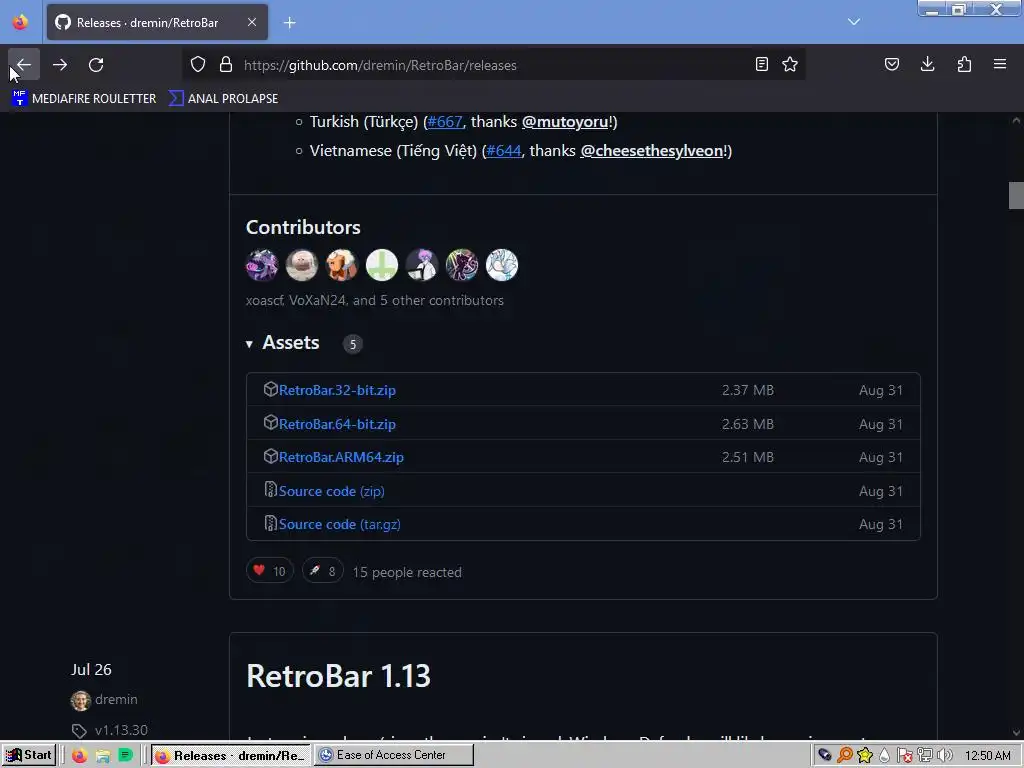Click the heart reaction with 10
The image size is (1024, 768).
tap(270, 571)
